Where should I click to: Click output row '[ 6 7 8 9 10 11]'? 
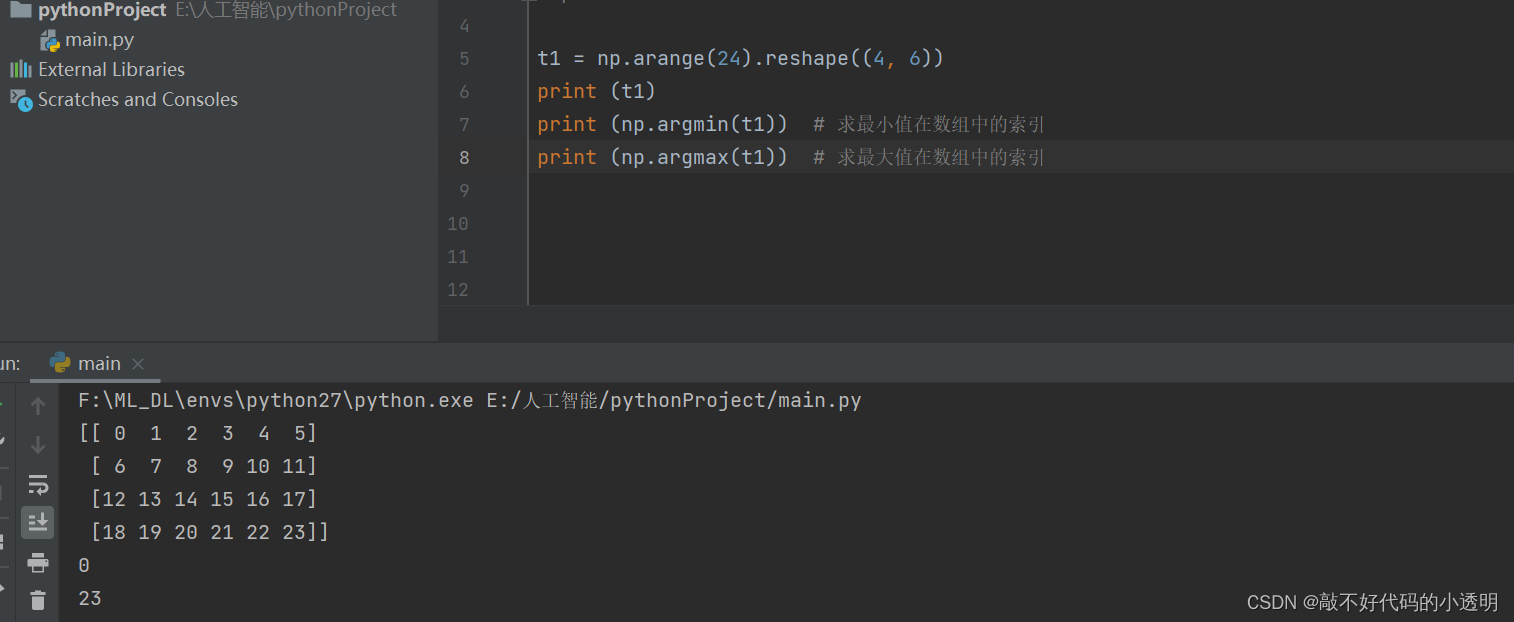[203, 467]
